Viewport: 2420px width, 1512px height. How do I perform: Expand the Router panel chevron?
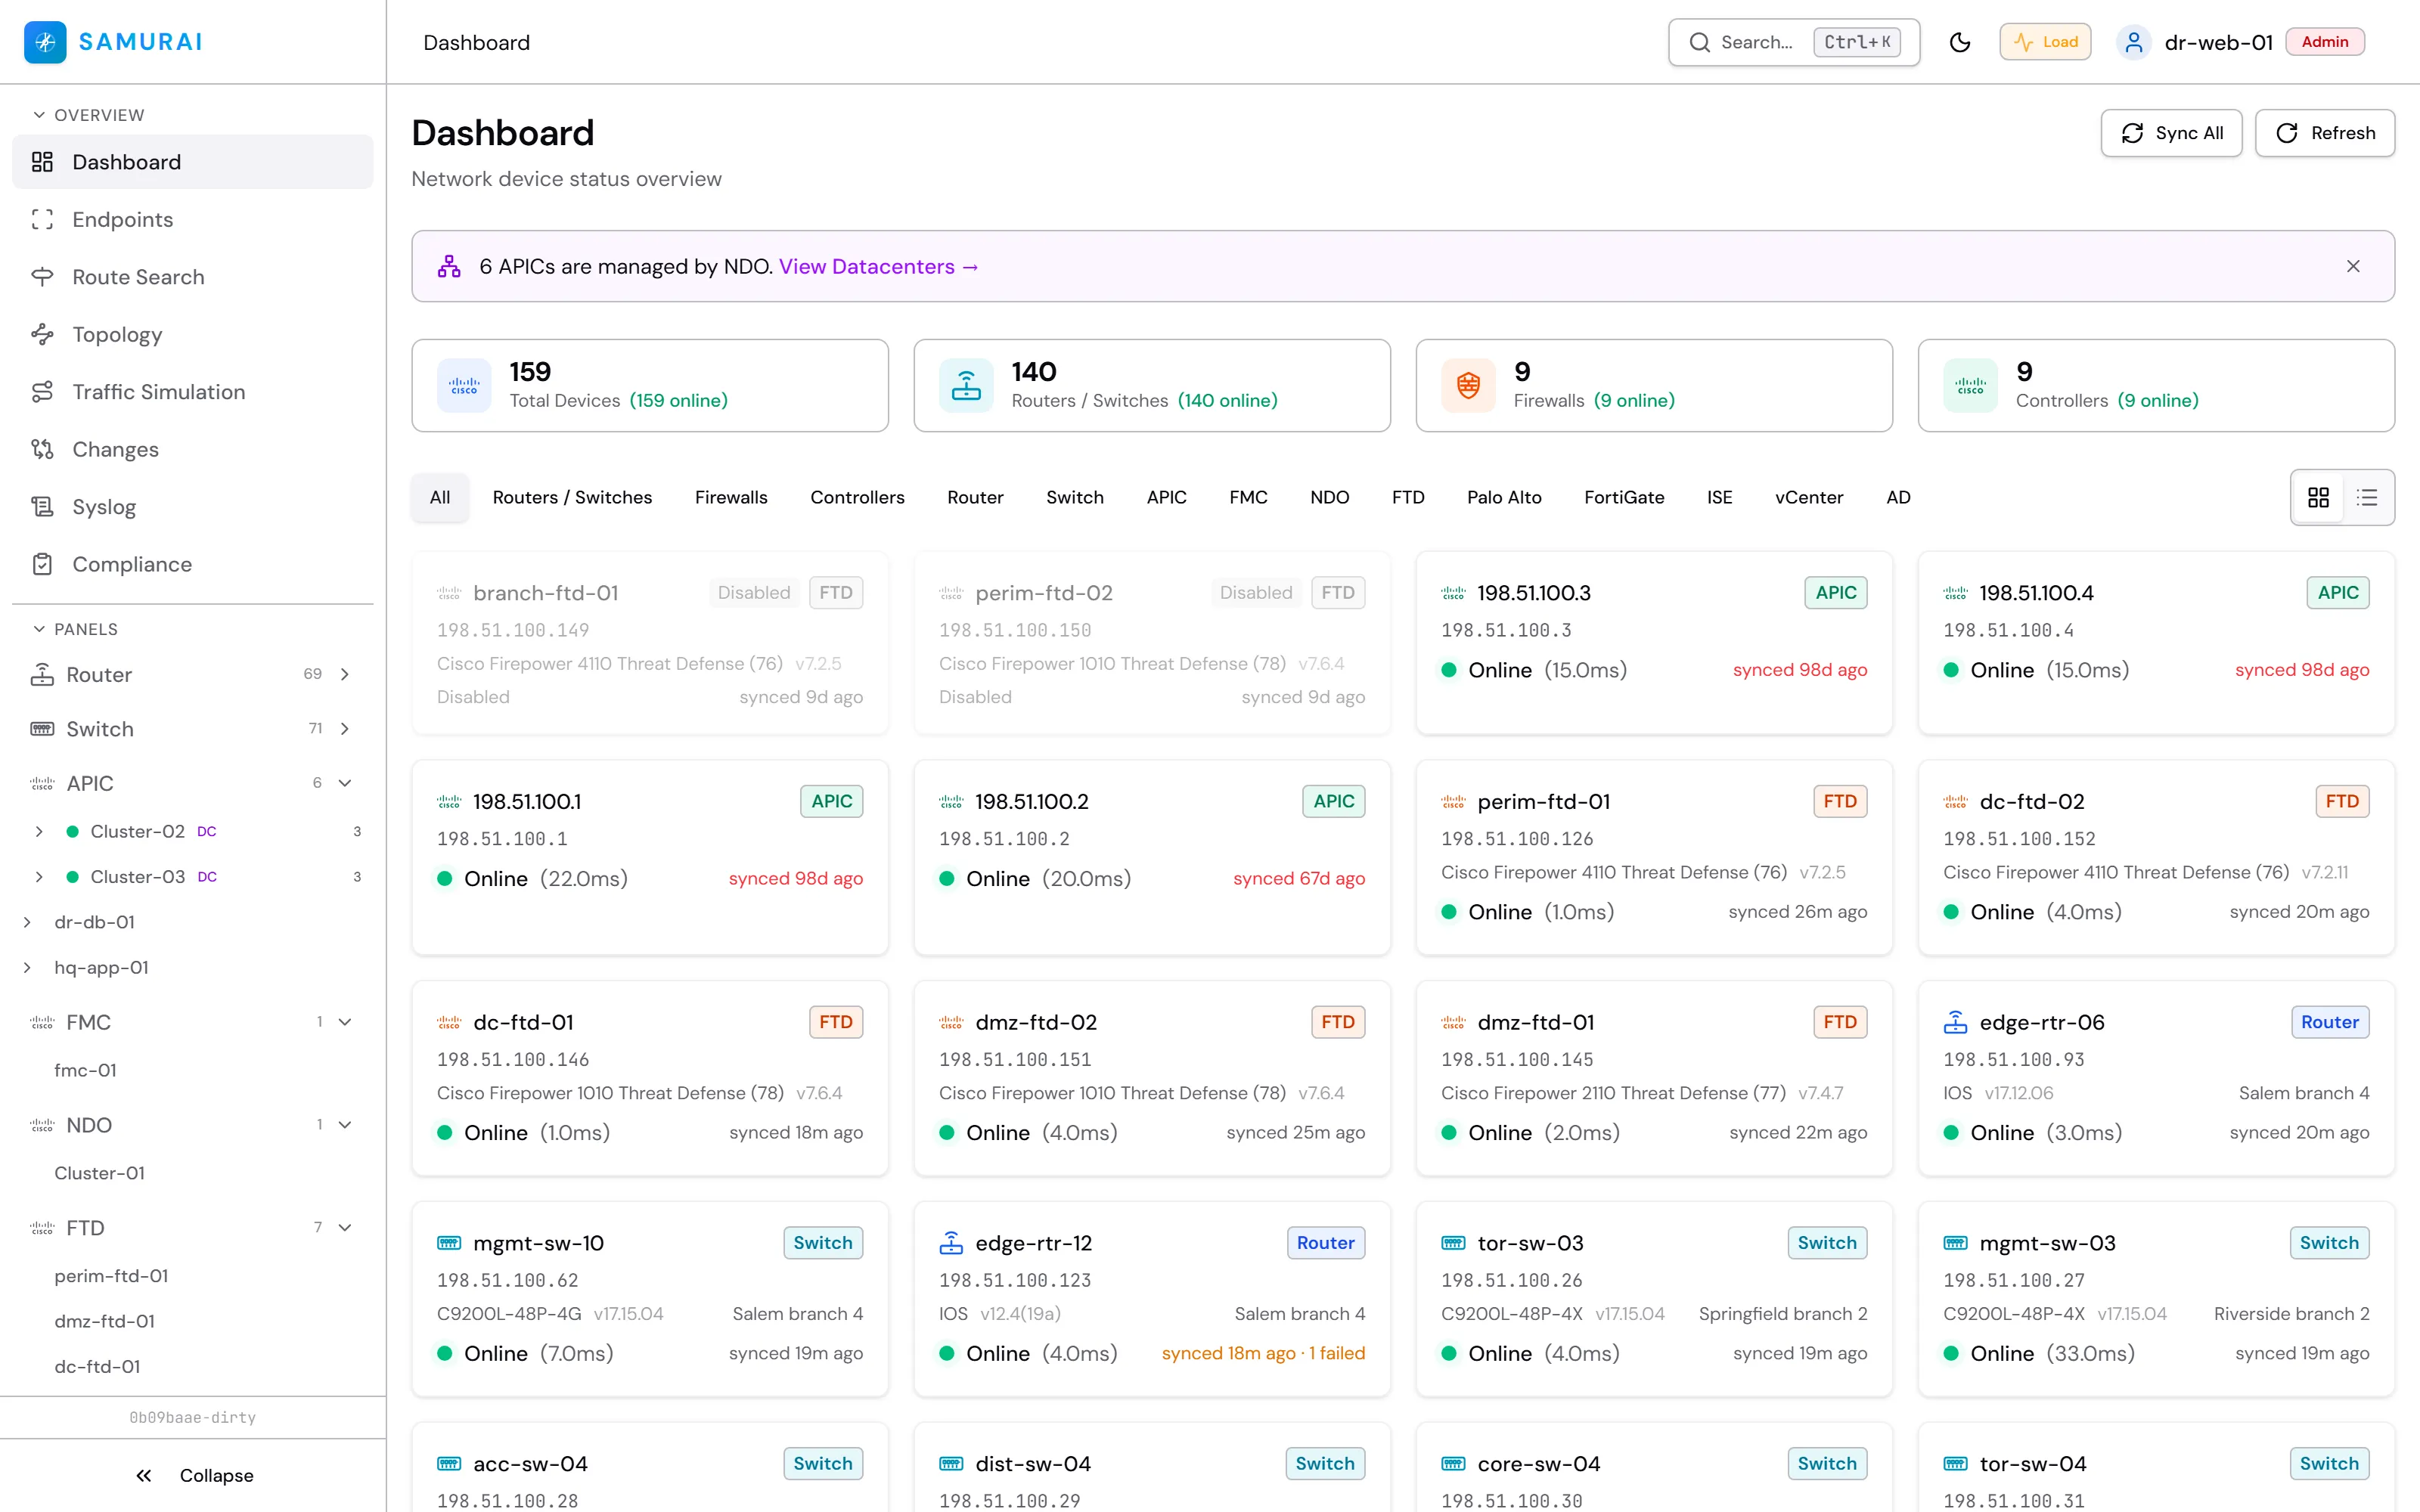point(345,674)
